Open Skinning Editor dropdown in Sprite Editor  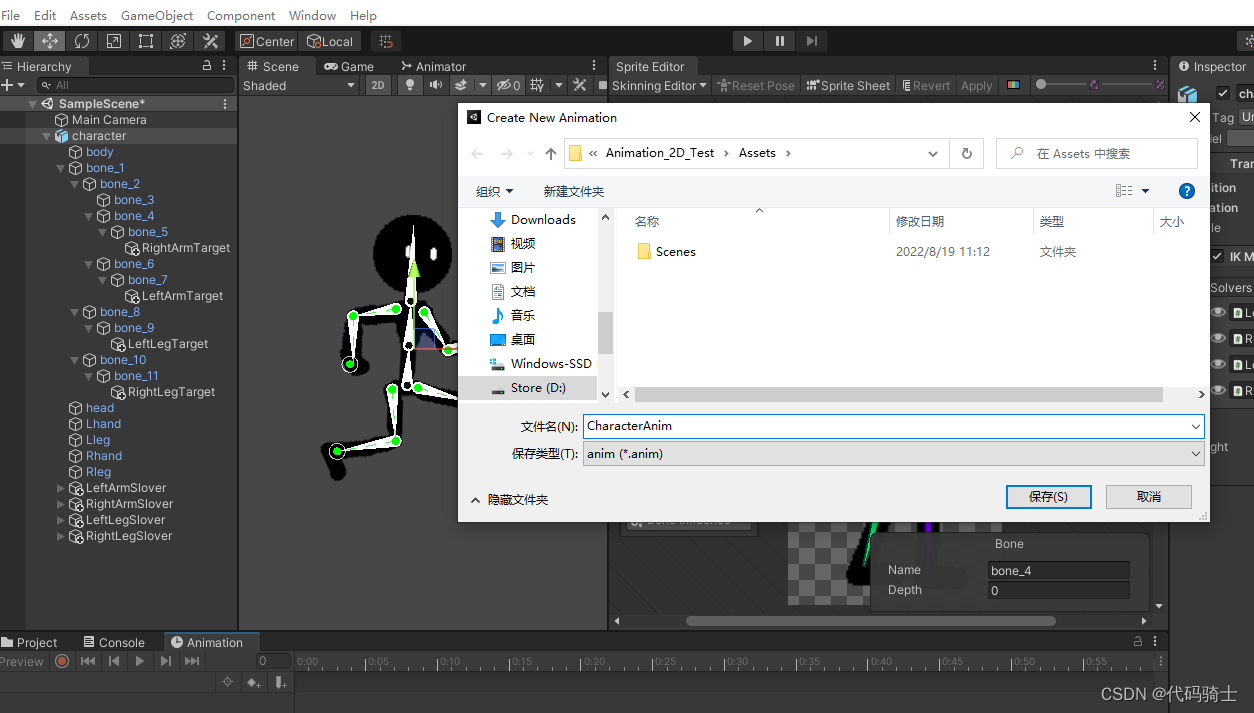(x=660, y=85)
